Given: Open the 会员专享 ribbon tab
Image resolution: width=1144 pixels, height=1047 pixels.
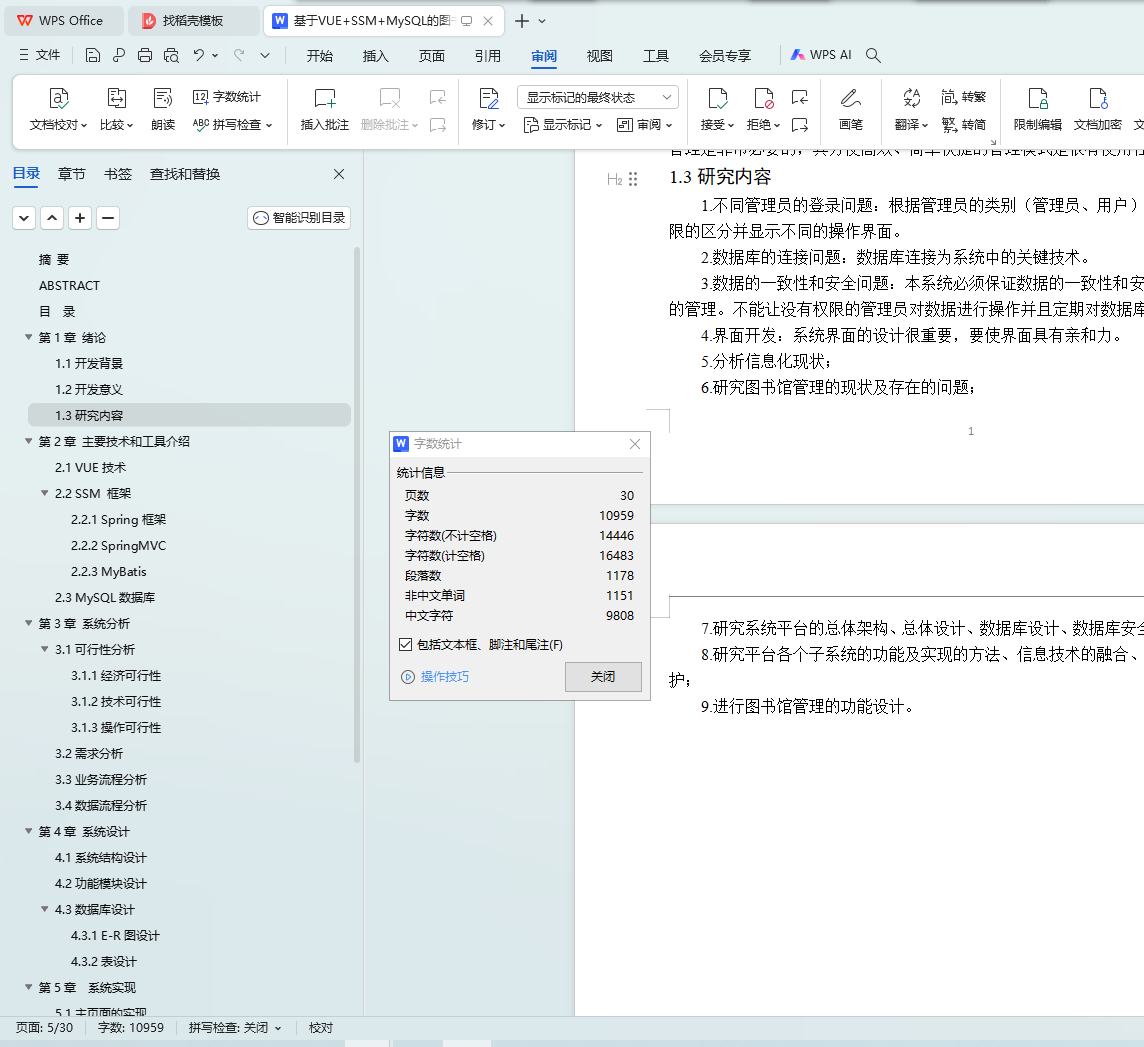Looking at the screenshot, I should tap(724, 55).
